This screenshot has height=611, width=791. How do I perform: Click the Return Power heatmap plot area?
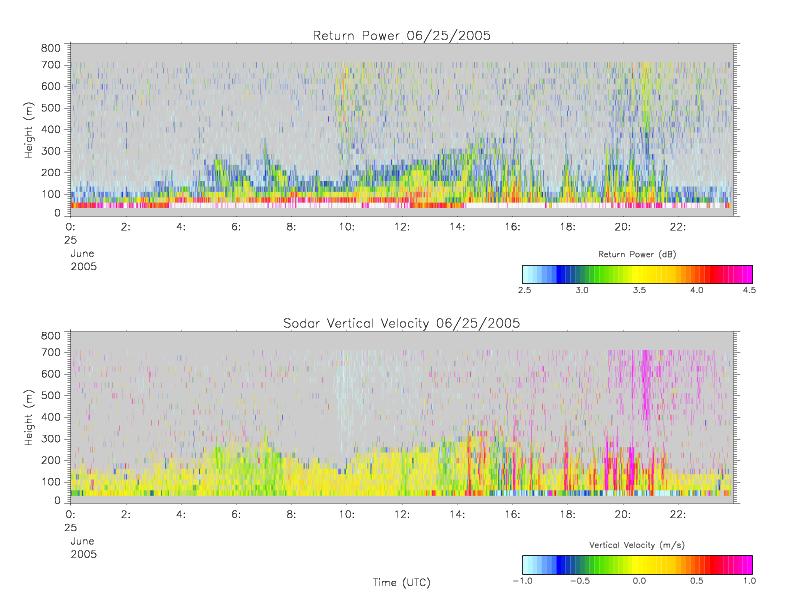402,130
